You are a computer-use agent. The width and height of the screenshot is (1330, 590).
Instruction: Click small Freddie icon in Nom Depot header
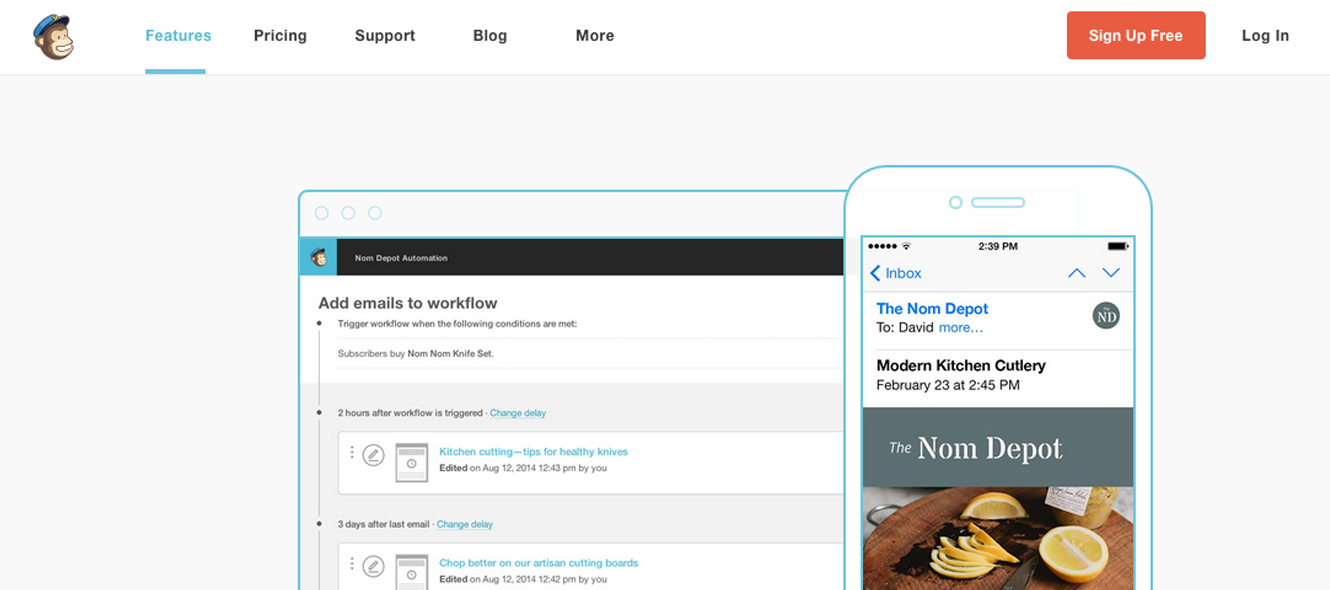pyautogui.click(x=319, y=257)
